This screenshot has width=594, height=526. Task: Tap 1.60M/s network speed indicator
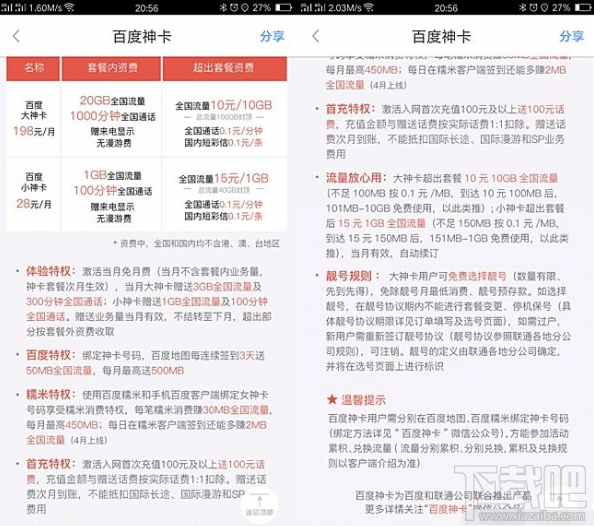tap(45, 8)
